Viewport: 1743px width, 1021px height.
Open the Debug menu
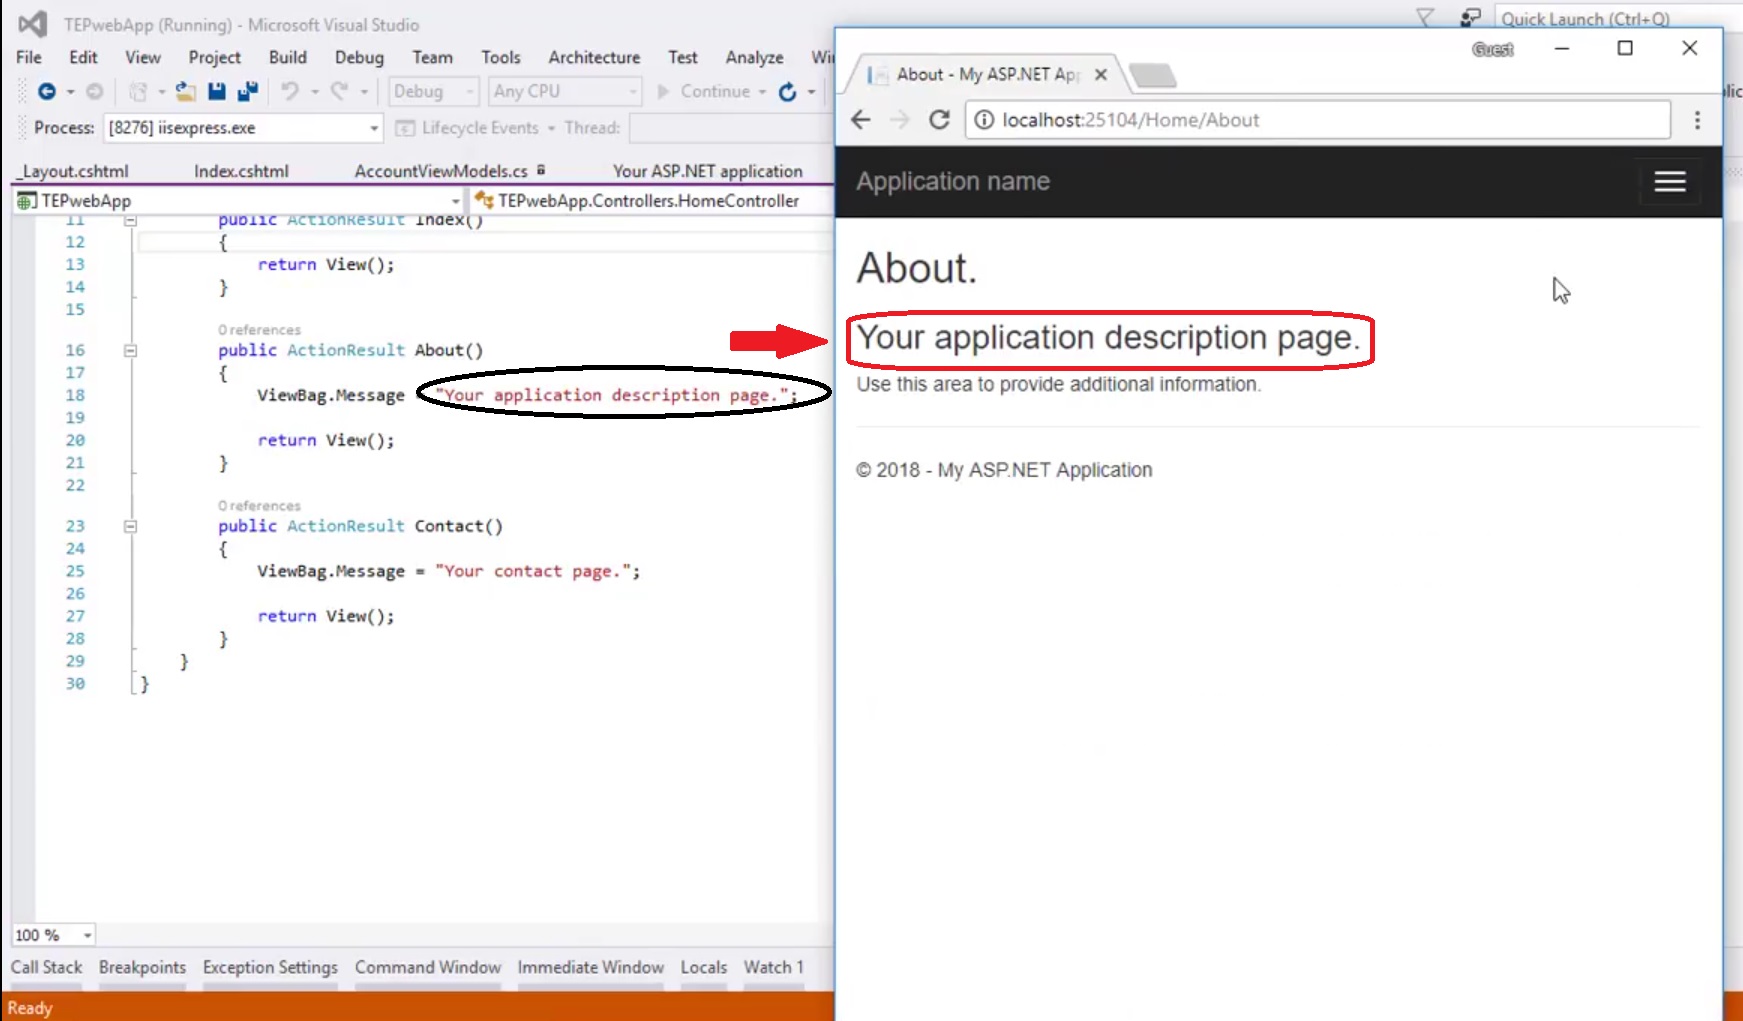(359, 58)
